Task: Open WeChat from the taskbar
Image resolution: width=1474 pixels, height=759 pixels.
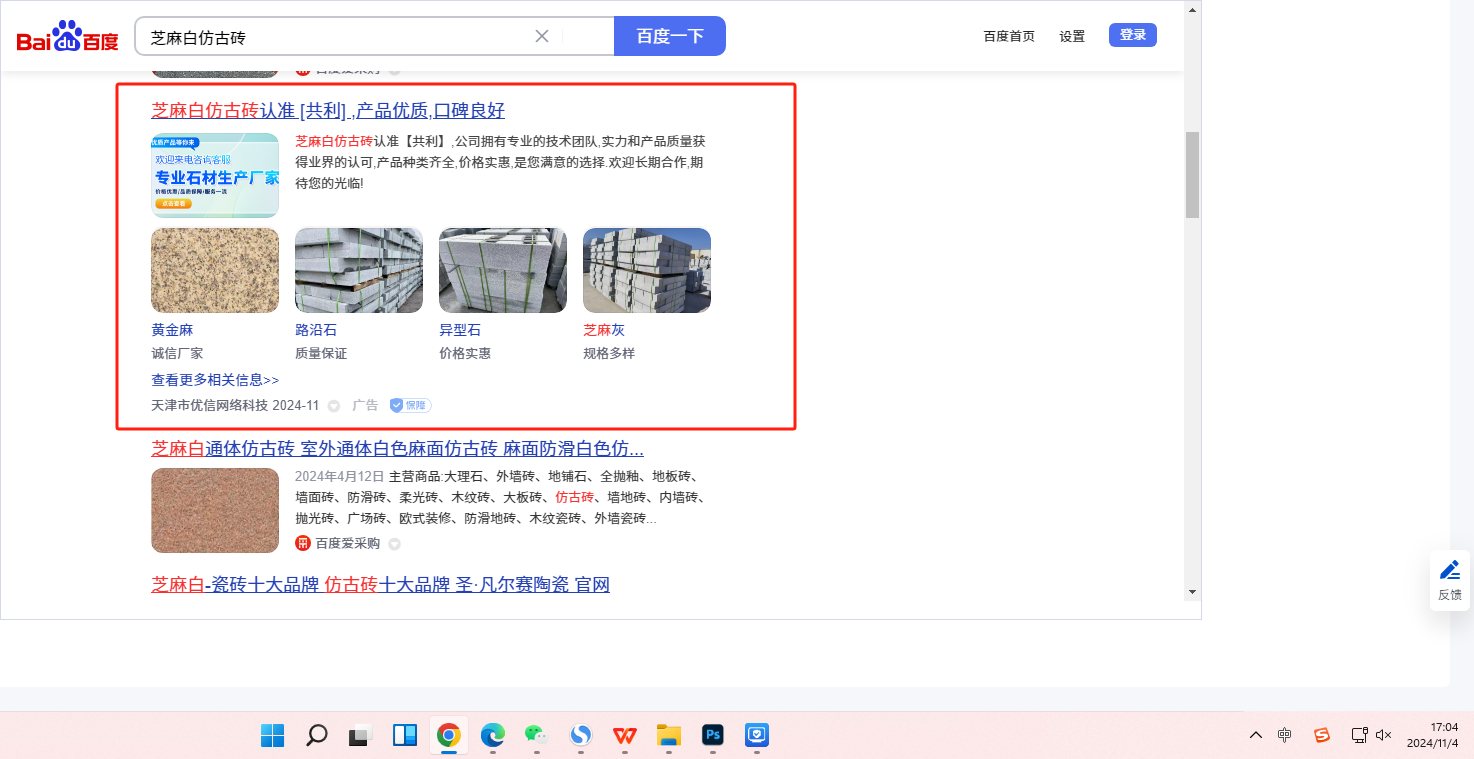Action: coord(537,736)
